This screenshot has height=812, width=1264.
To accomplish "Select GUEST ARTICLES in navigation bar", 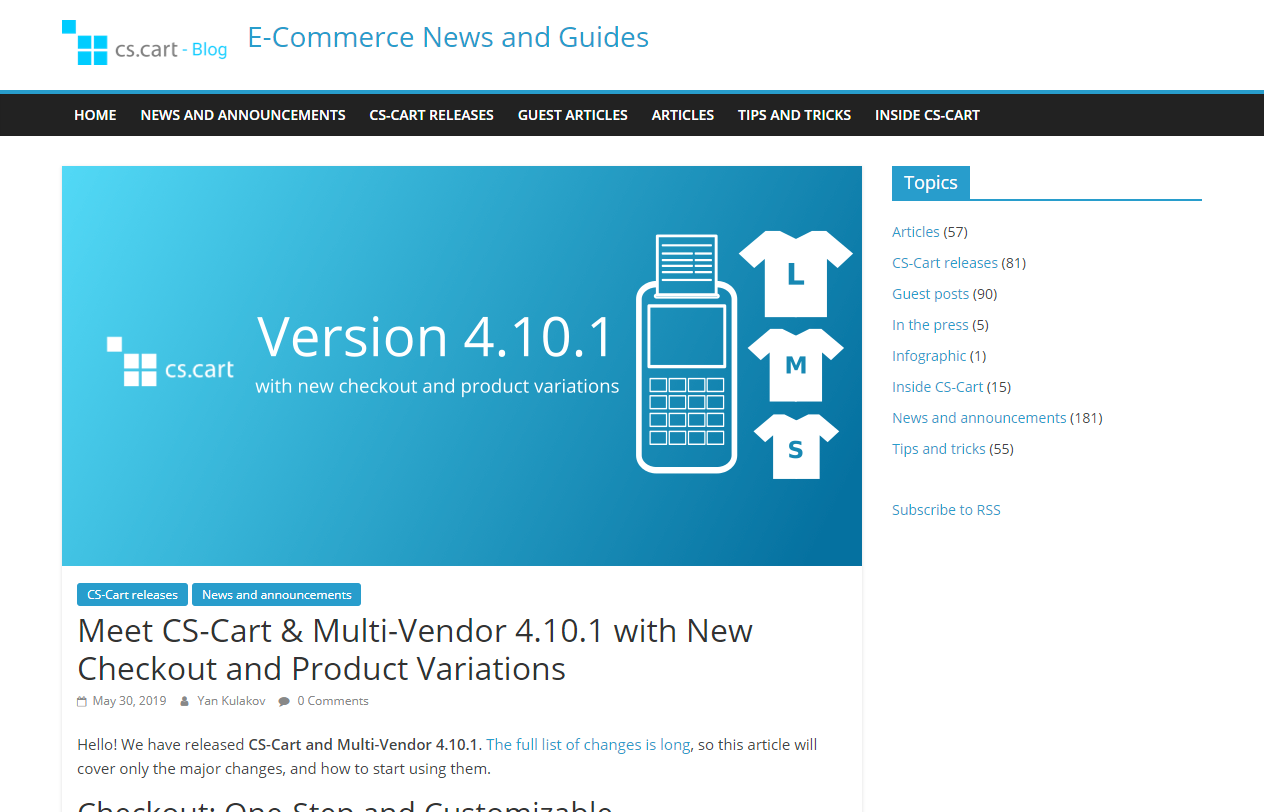I will click(x=573, y=115).
